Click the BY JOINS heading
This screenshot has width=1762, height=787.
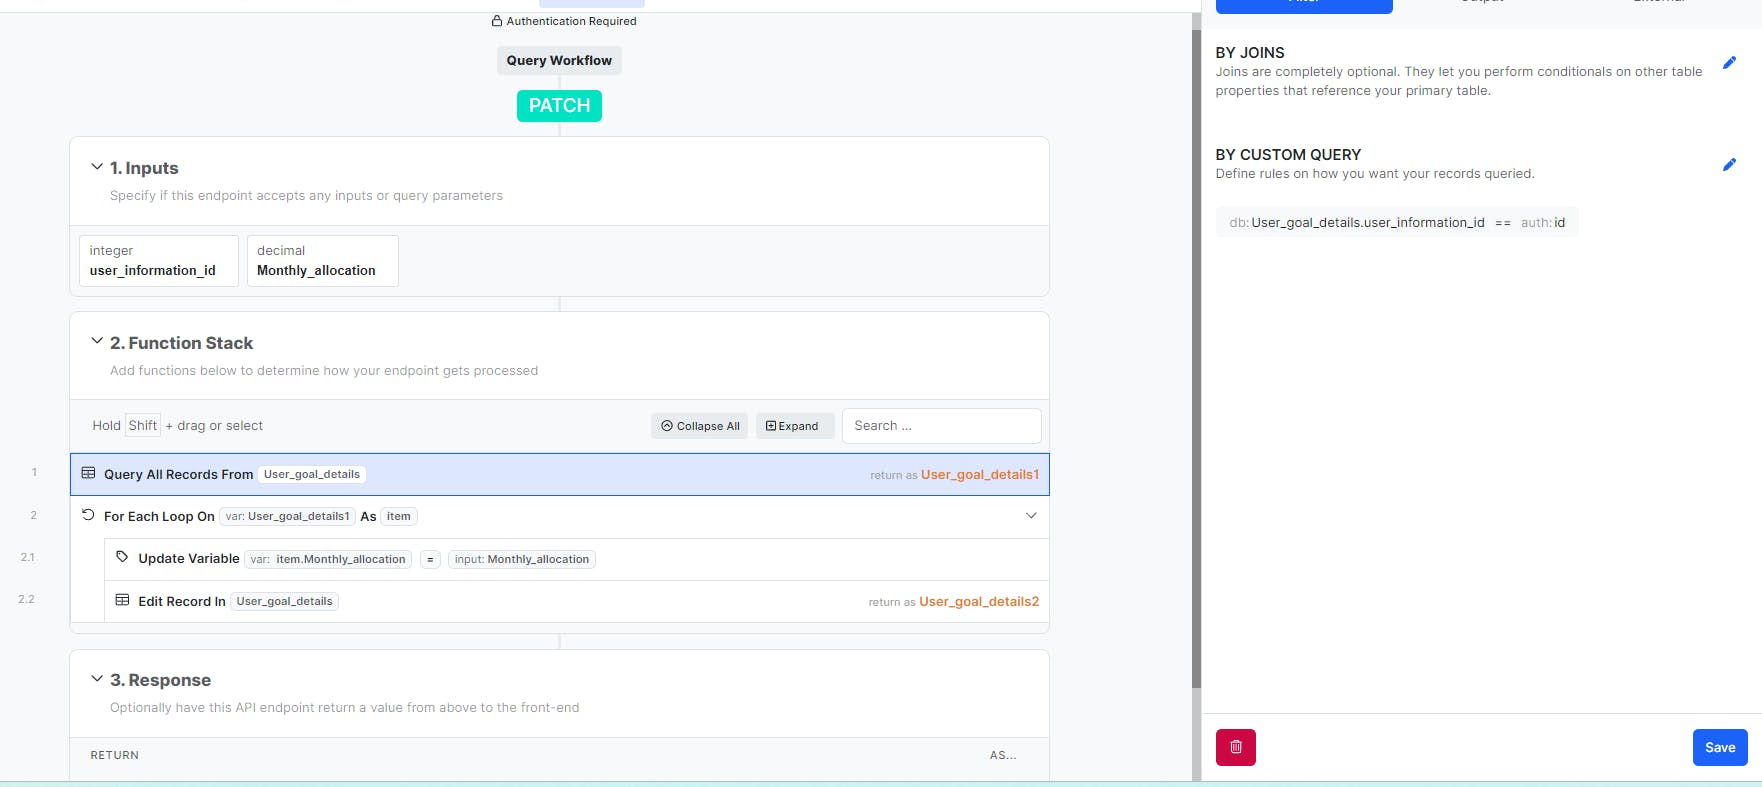1250,53
